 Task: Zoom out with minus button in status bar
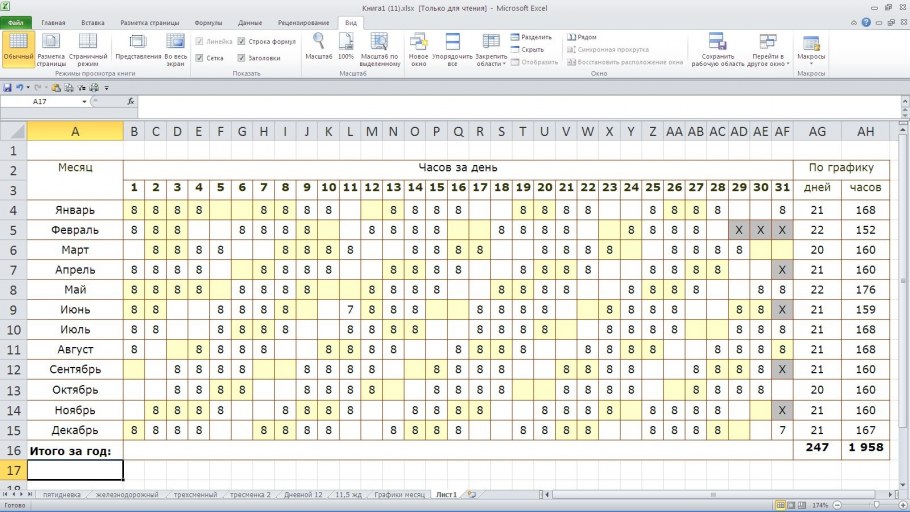(x=837, y=506)
